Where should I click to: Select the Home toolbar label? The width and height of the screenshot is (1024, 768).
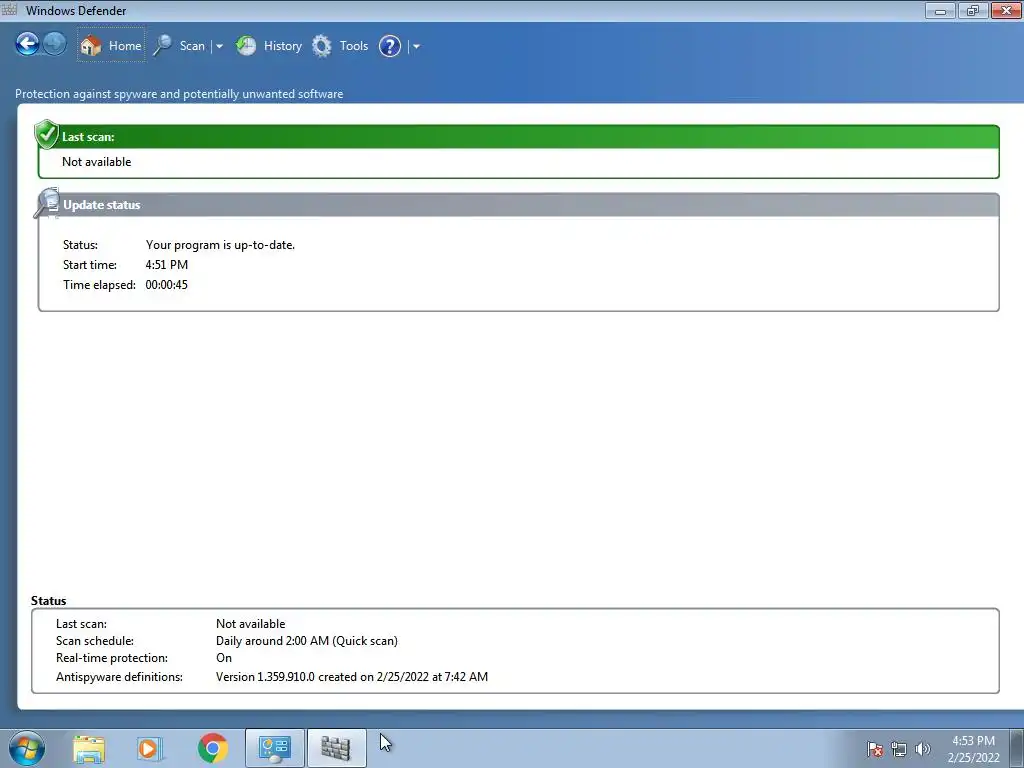coord(125,46)
